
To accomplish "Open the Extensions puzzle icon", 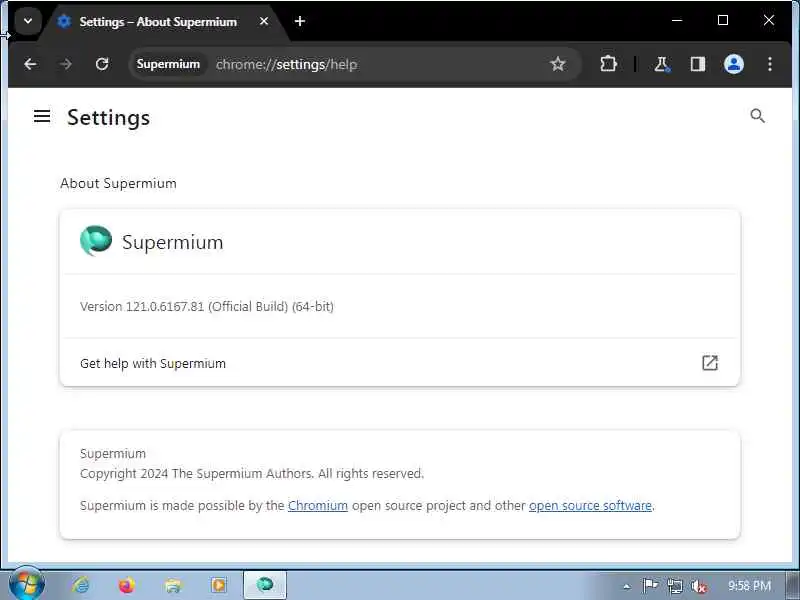I will click(609, 64).
